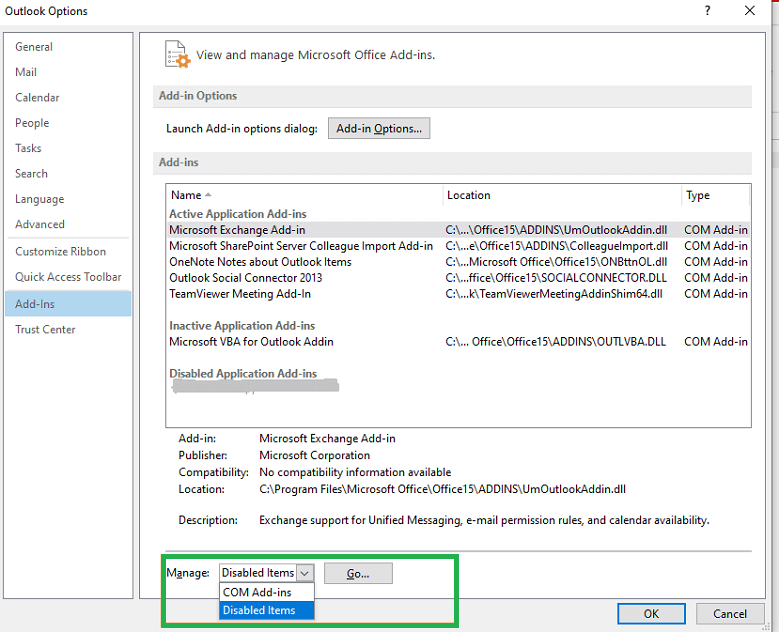Click the Microsoft Corporation publisher text
This screenshot has height=632, width=779.
(x=314, y=455)
